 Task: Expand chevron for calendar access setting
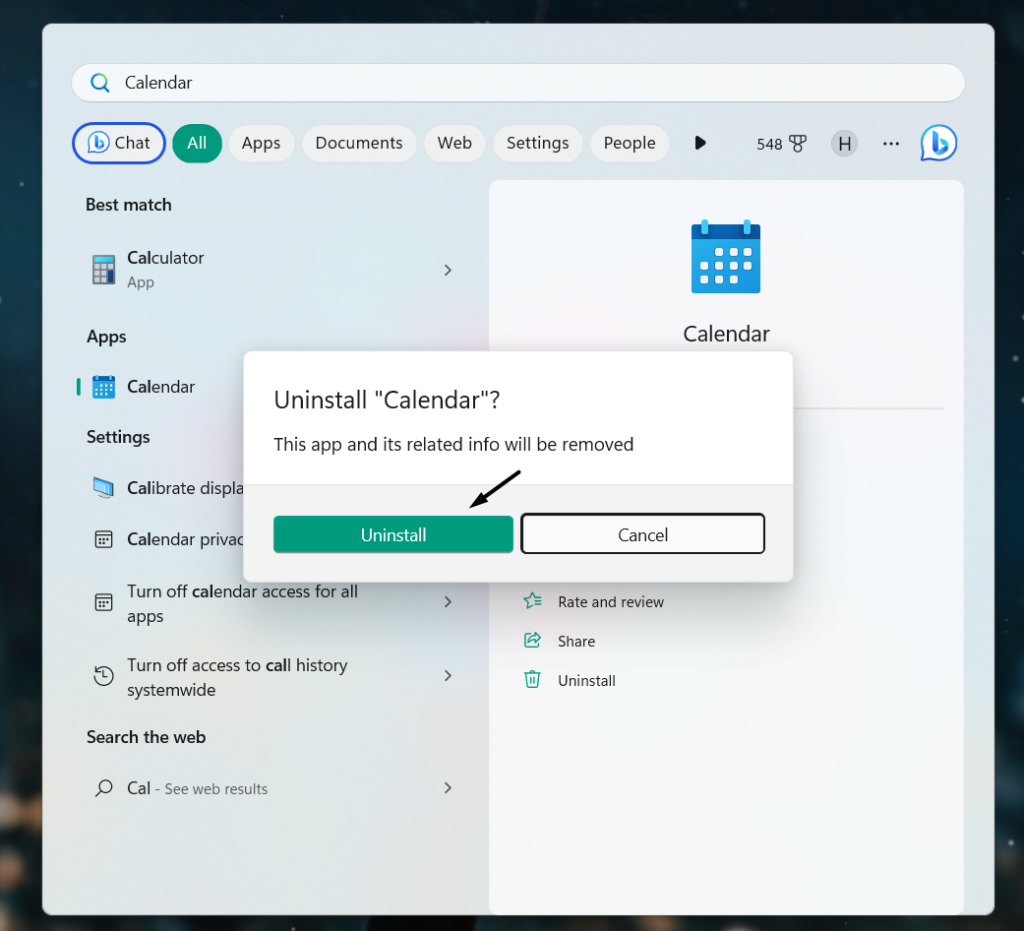coord(448,602)
